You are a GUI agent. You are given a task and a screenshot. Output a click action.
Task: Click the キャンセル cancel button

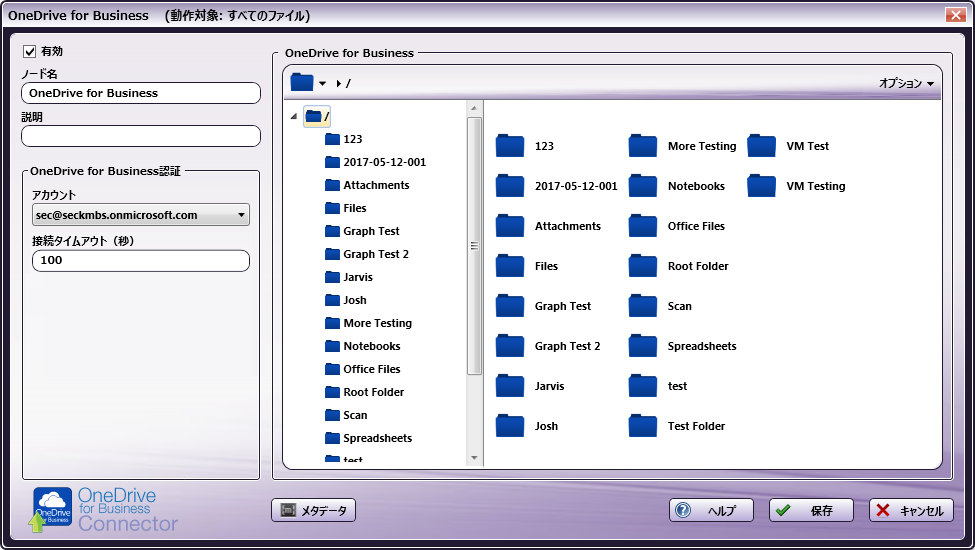911,510
